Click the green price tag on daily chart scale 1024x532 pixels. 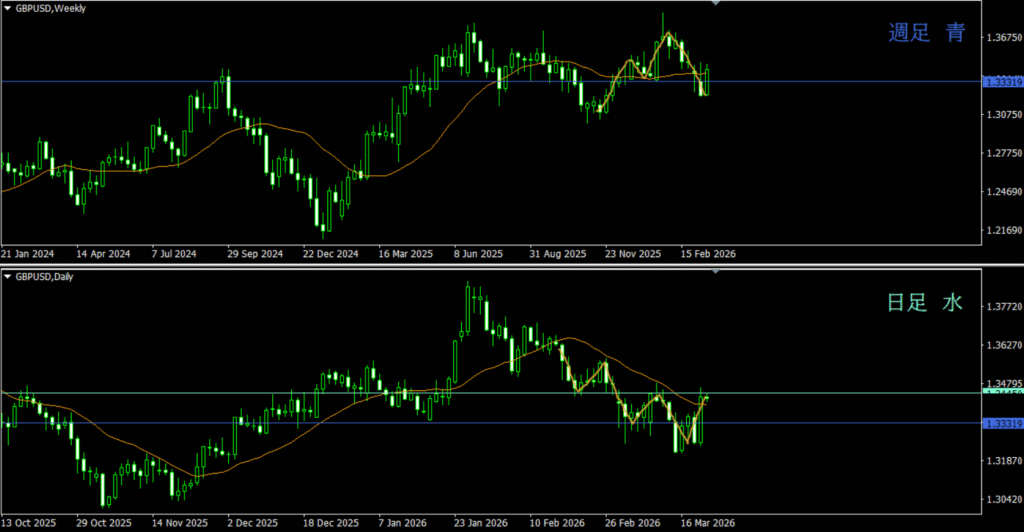1002,393
